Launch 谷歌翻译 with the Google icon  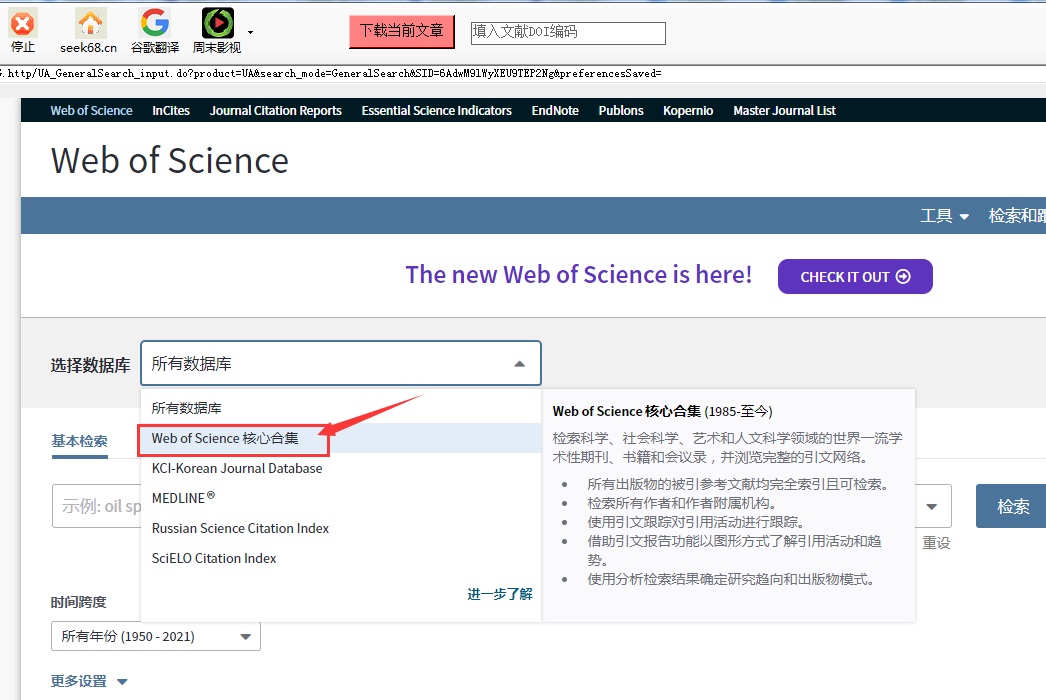154,22
